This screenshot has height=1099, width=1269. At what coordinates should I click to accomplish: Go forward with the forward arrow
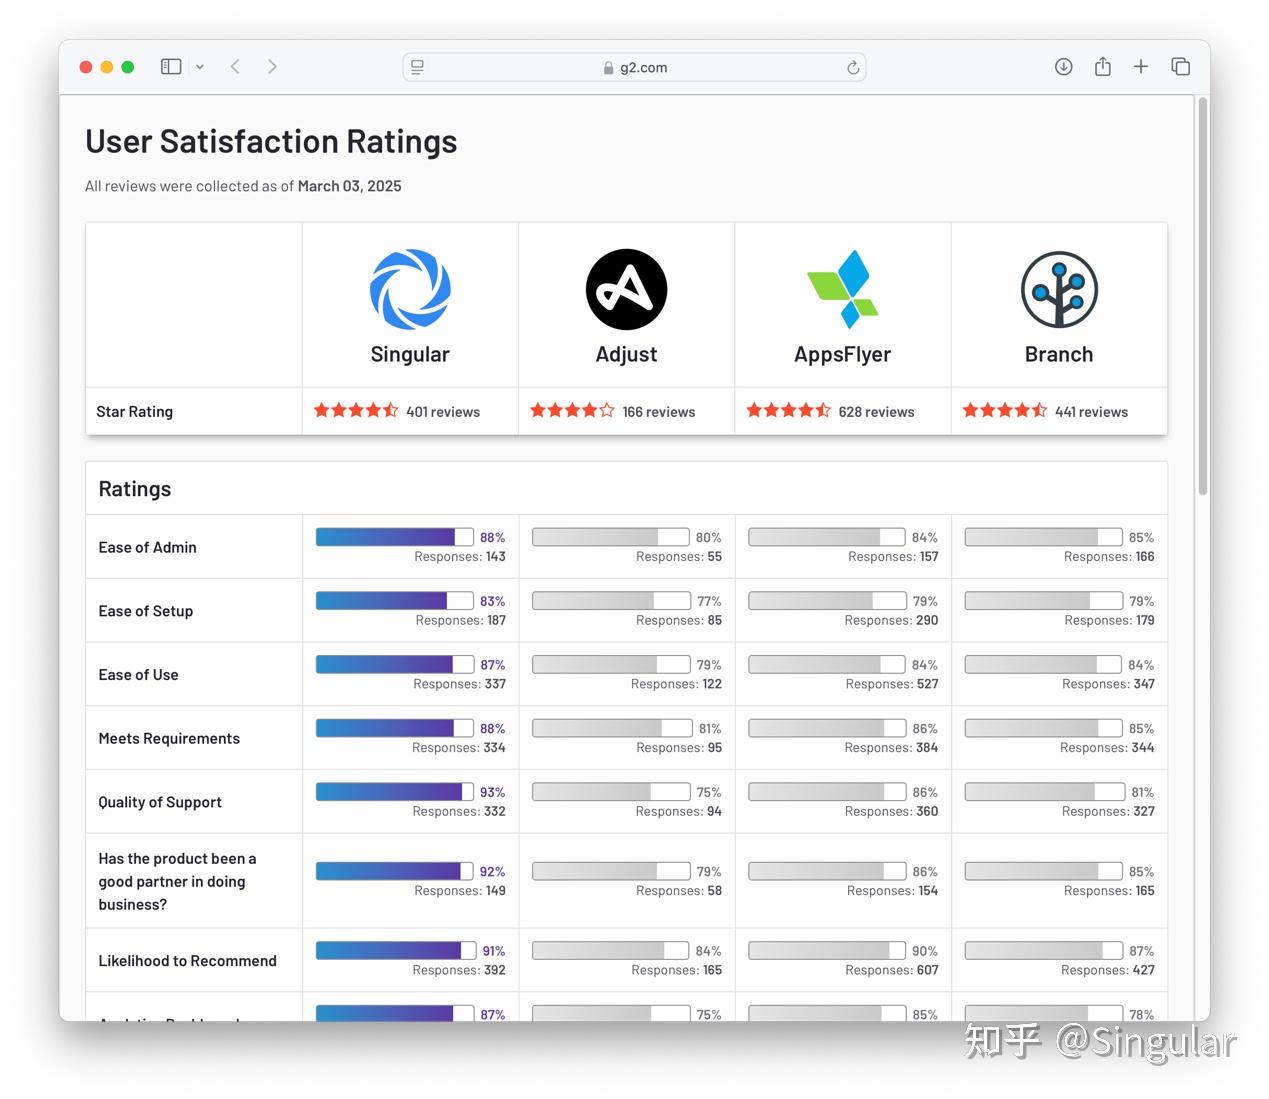(x=272, y=67)
